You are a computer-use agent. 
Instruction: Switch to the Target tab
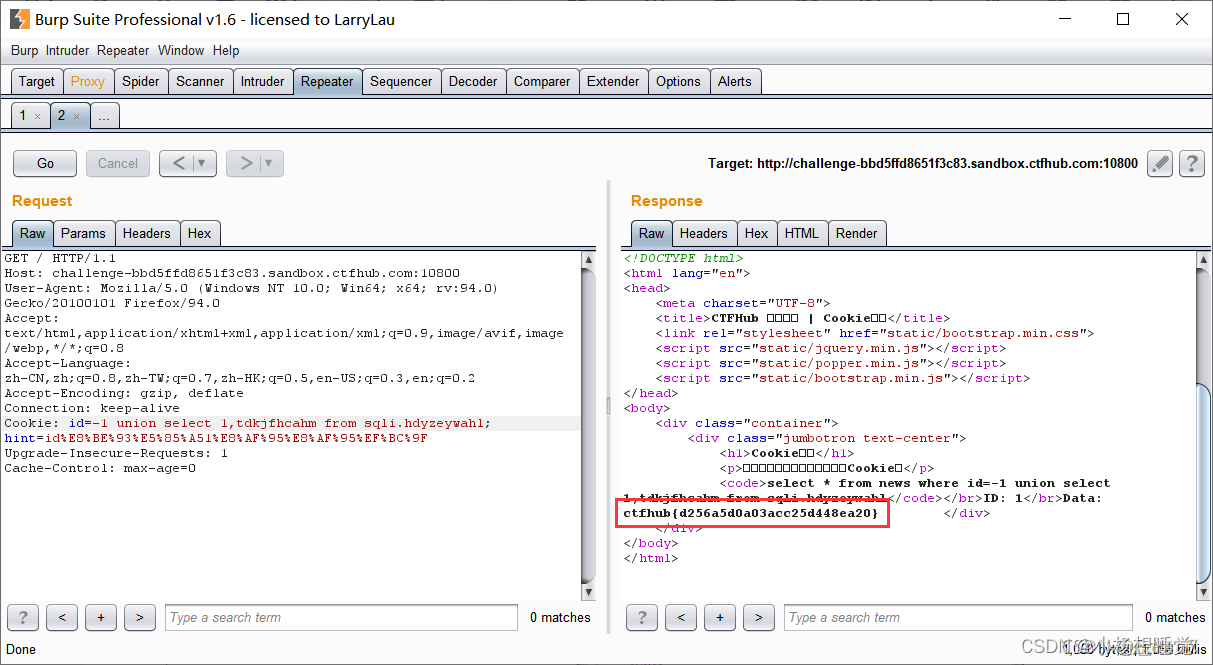pos(37,82)
